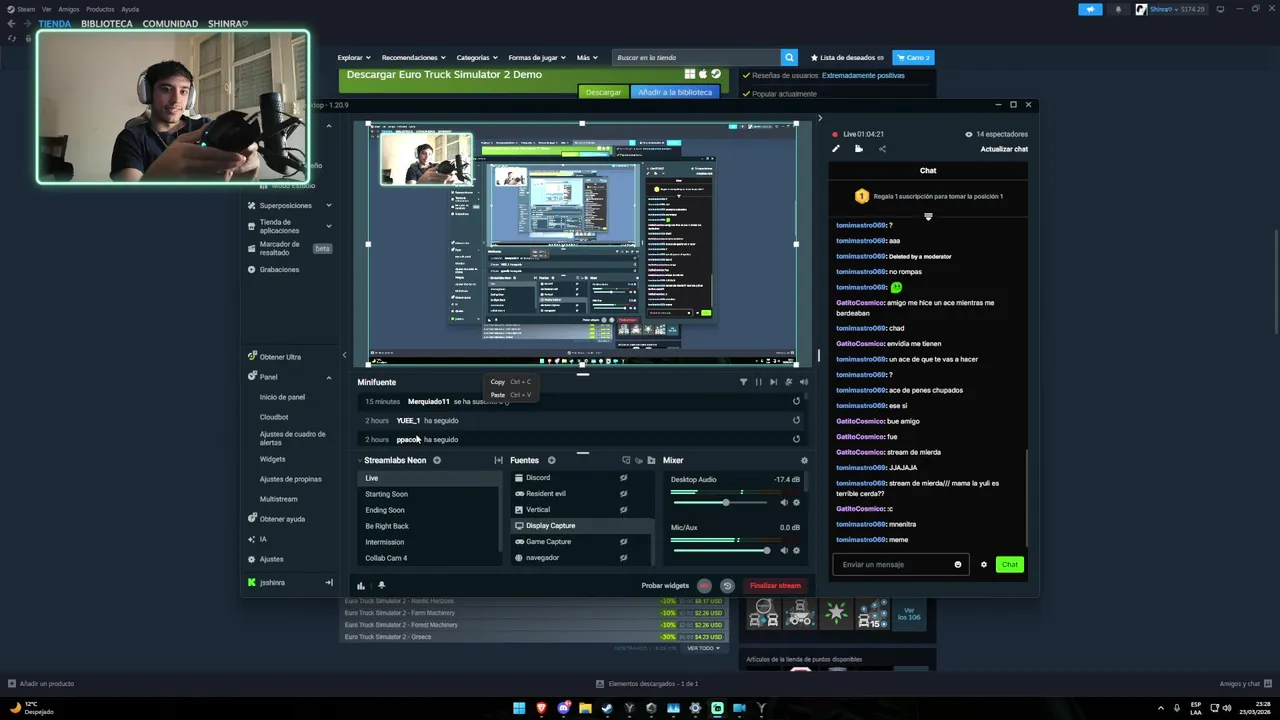Click the Buscar en la tienda field

click(696, 58)
